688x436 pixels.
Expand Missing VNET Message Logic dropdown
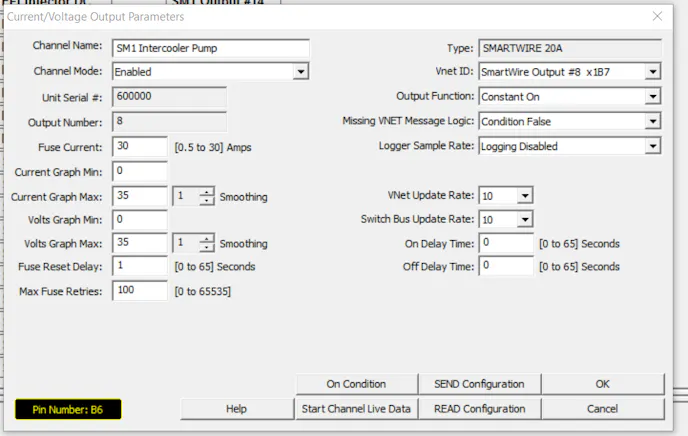652,122
